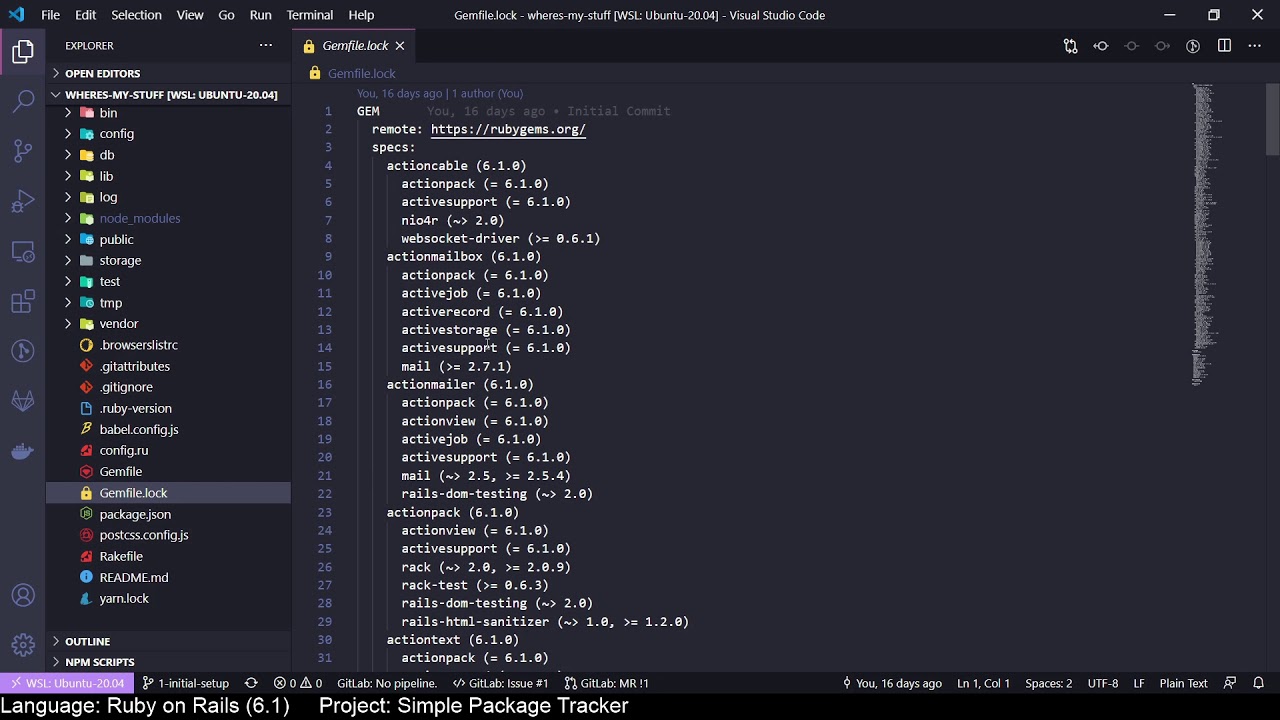Screen dimensions: 1280x720
Task: Follow the https://rubygems.org/ link
Action: (x=508, y=129)
